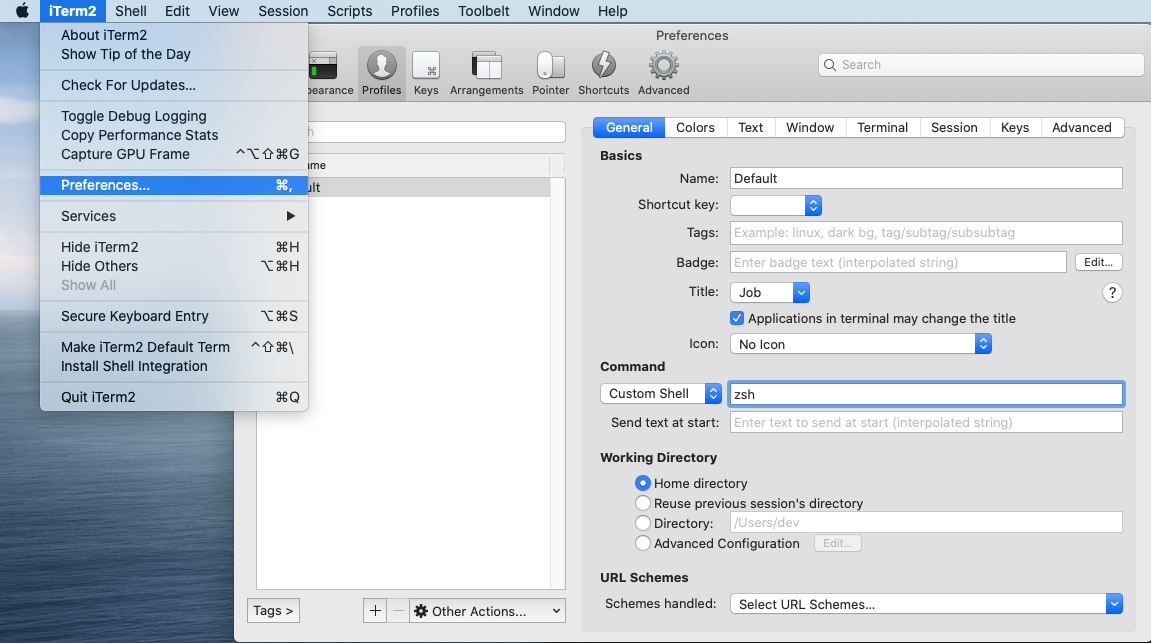Open the Help menu in menu bar

(x=612, y=11)
